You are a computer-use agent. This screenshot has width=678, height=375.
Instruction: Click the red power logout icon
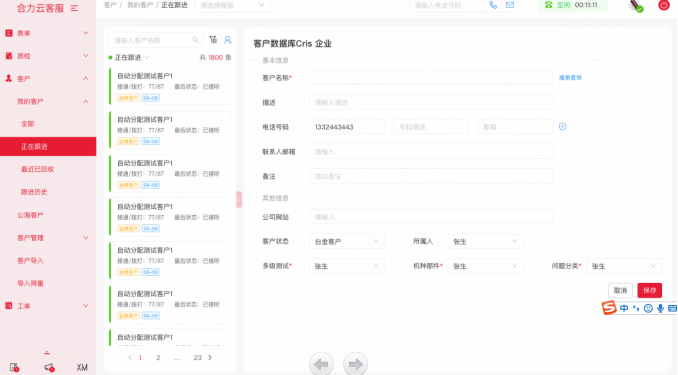pos(664,5)
